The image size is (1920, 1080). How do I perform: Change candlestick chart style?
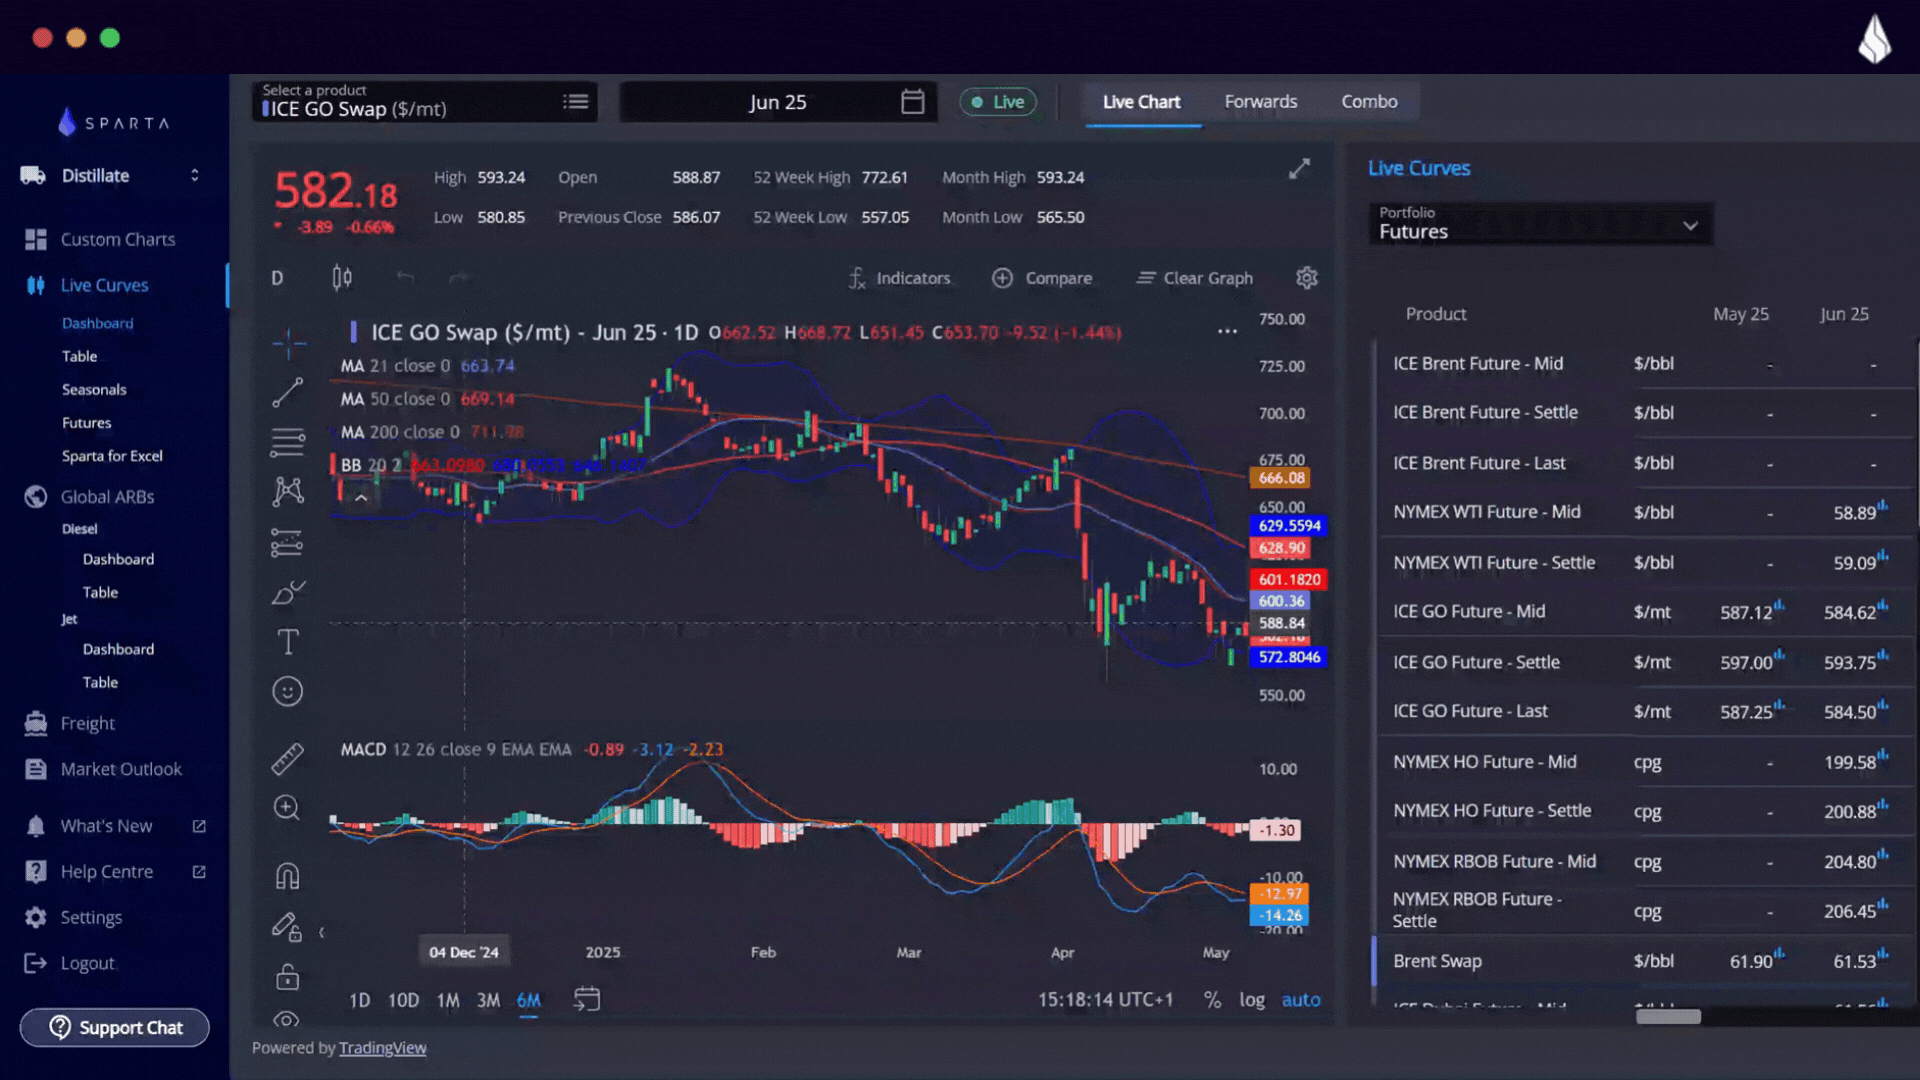[x=342, y=278]
